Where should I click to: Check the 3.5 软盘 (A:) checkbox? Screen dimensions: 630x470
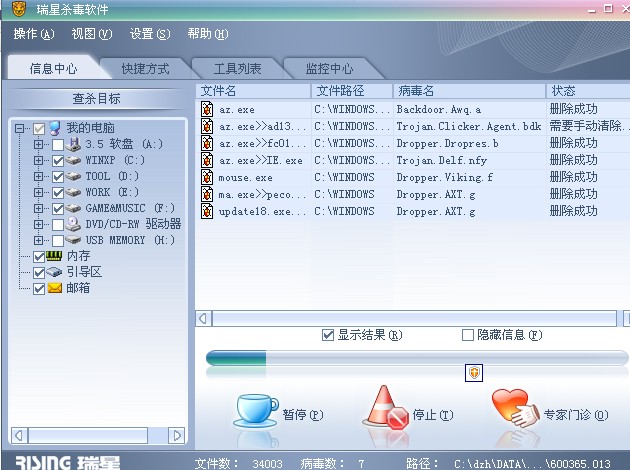coord(58,145)
